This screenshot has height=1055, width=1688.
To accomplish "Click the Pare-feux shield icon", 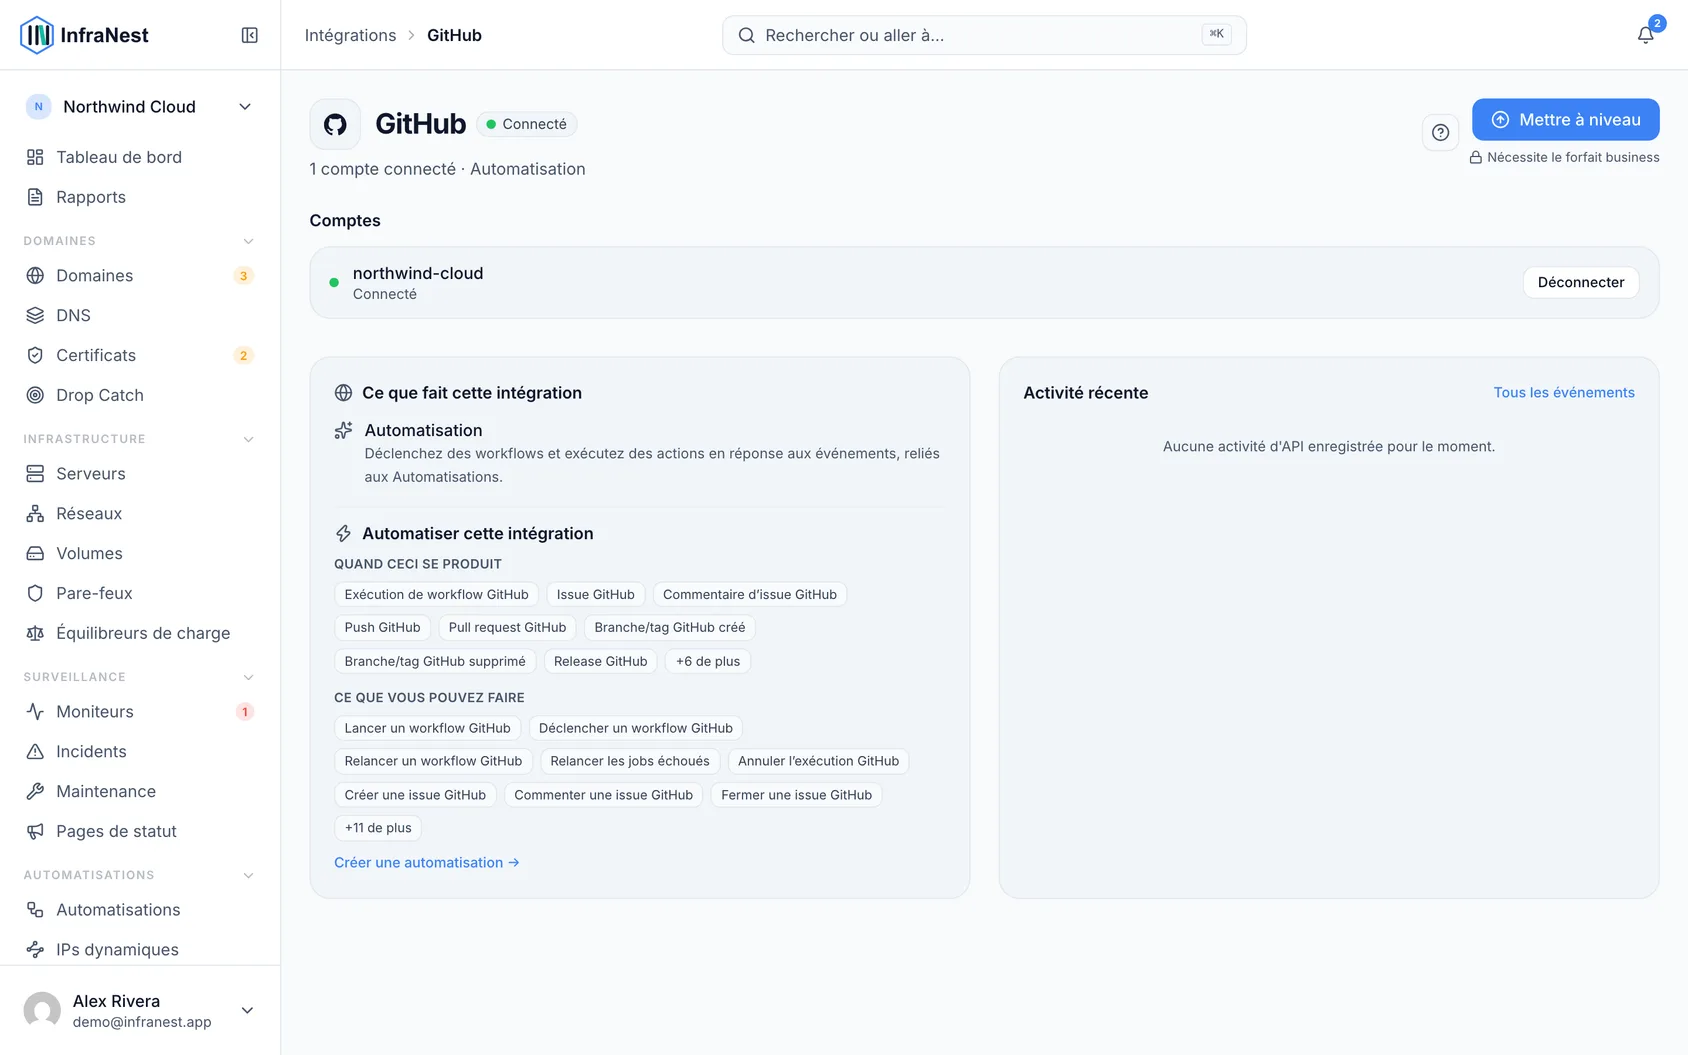I will 35,593.
